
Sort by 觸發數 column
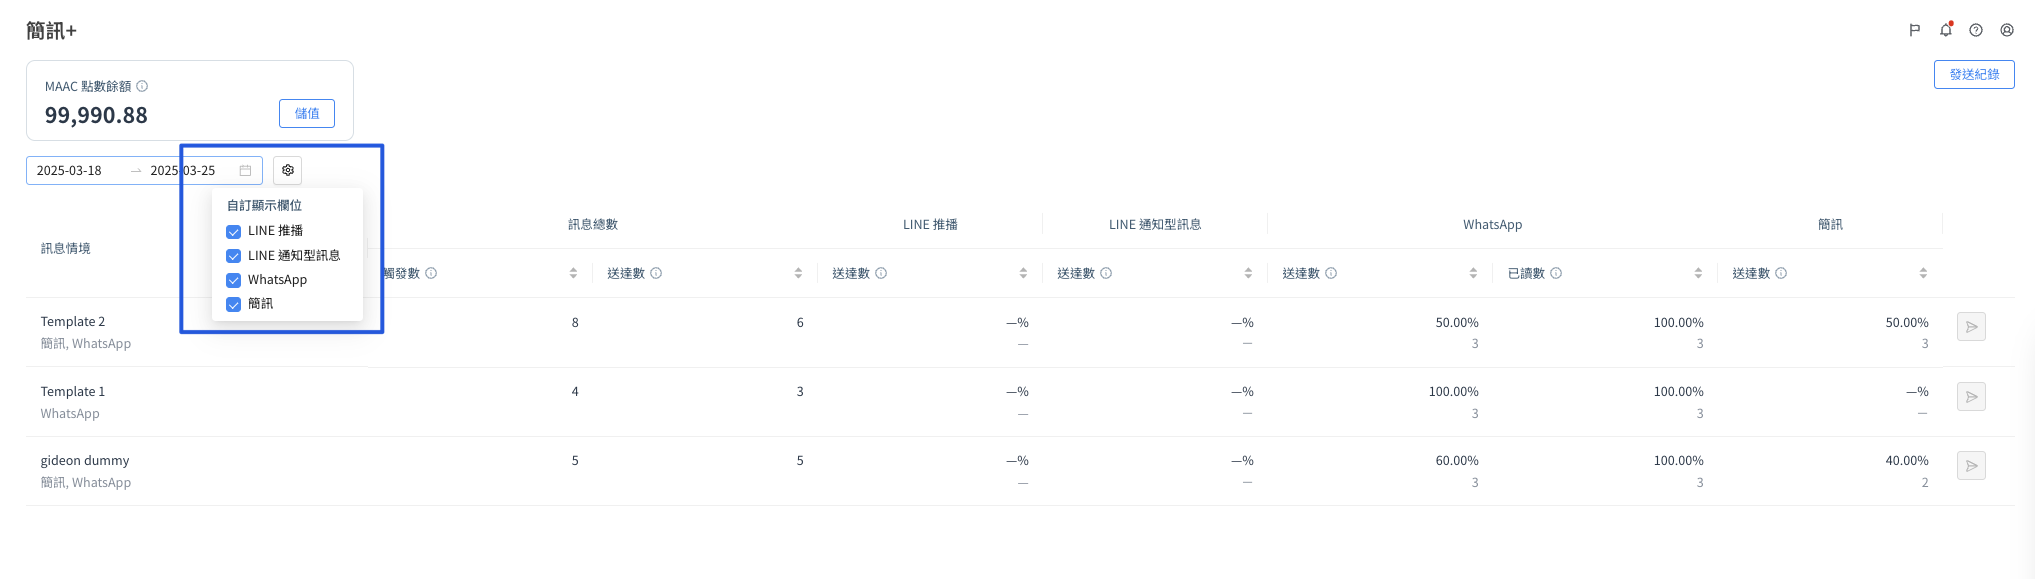tap(573, 273)
